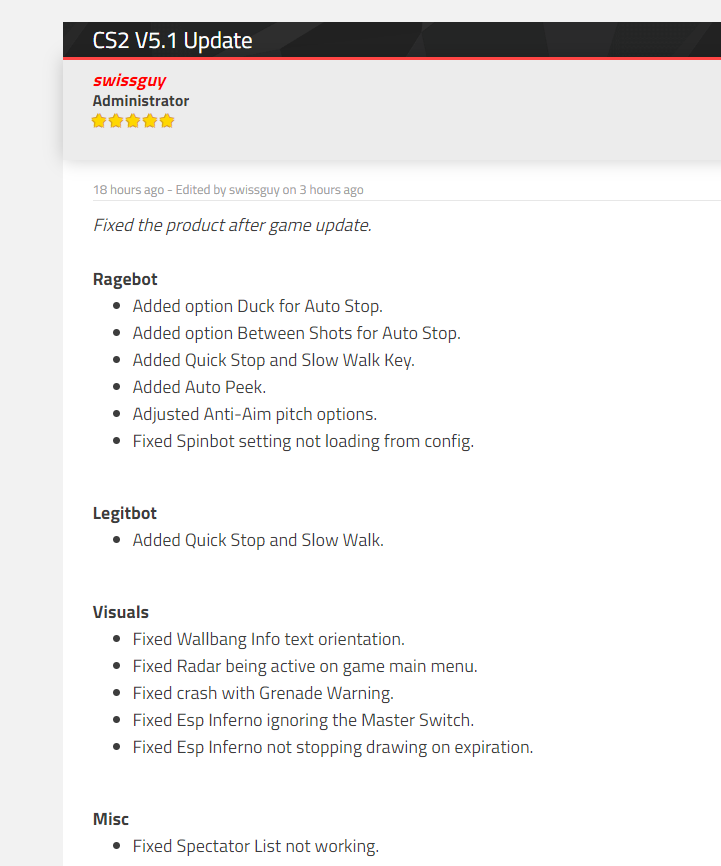Image resolution: width=721 pixels, height=866 pixels.
Task: Open swissguy's user profile link
Action: [x=129, y=81]
